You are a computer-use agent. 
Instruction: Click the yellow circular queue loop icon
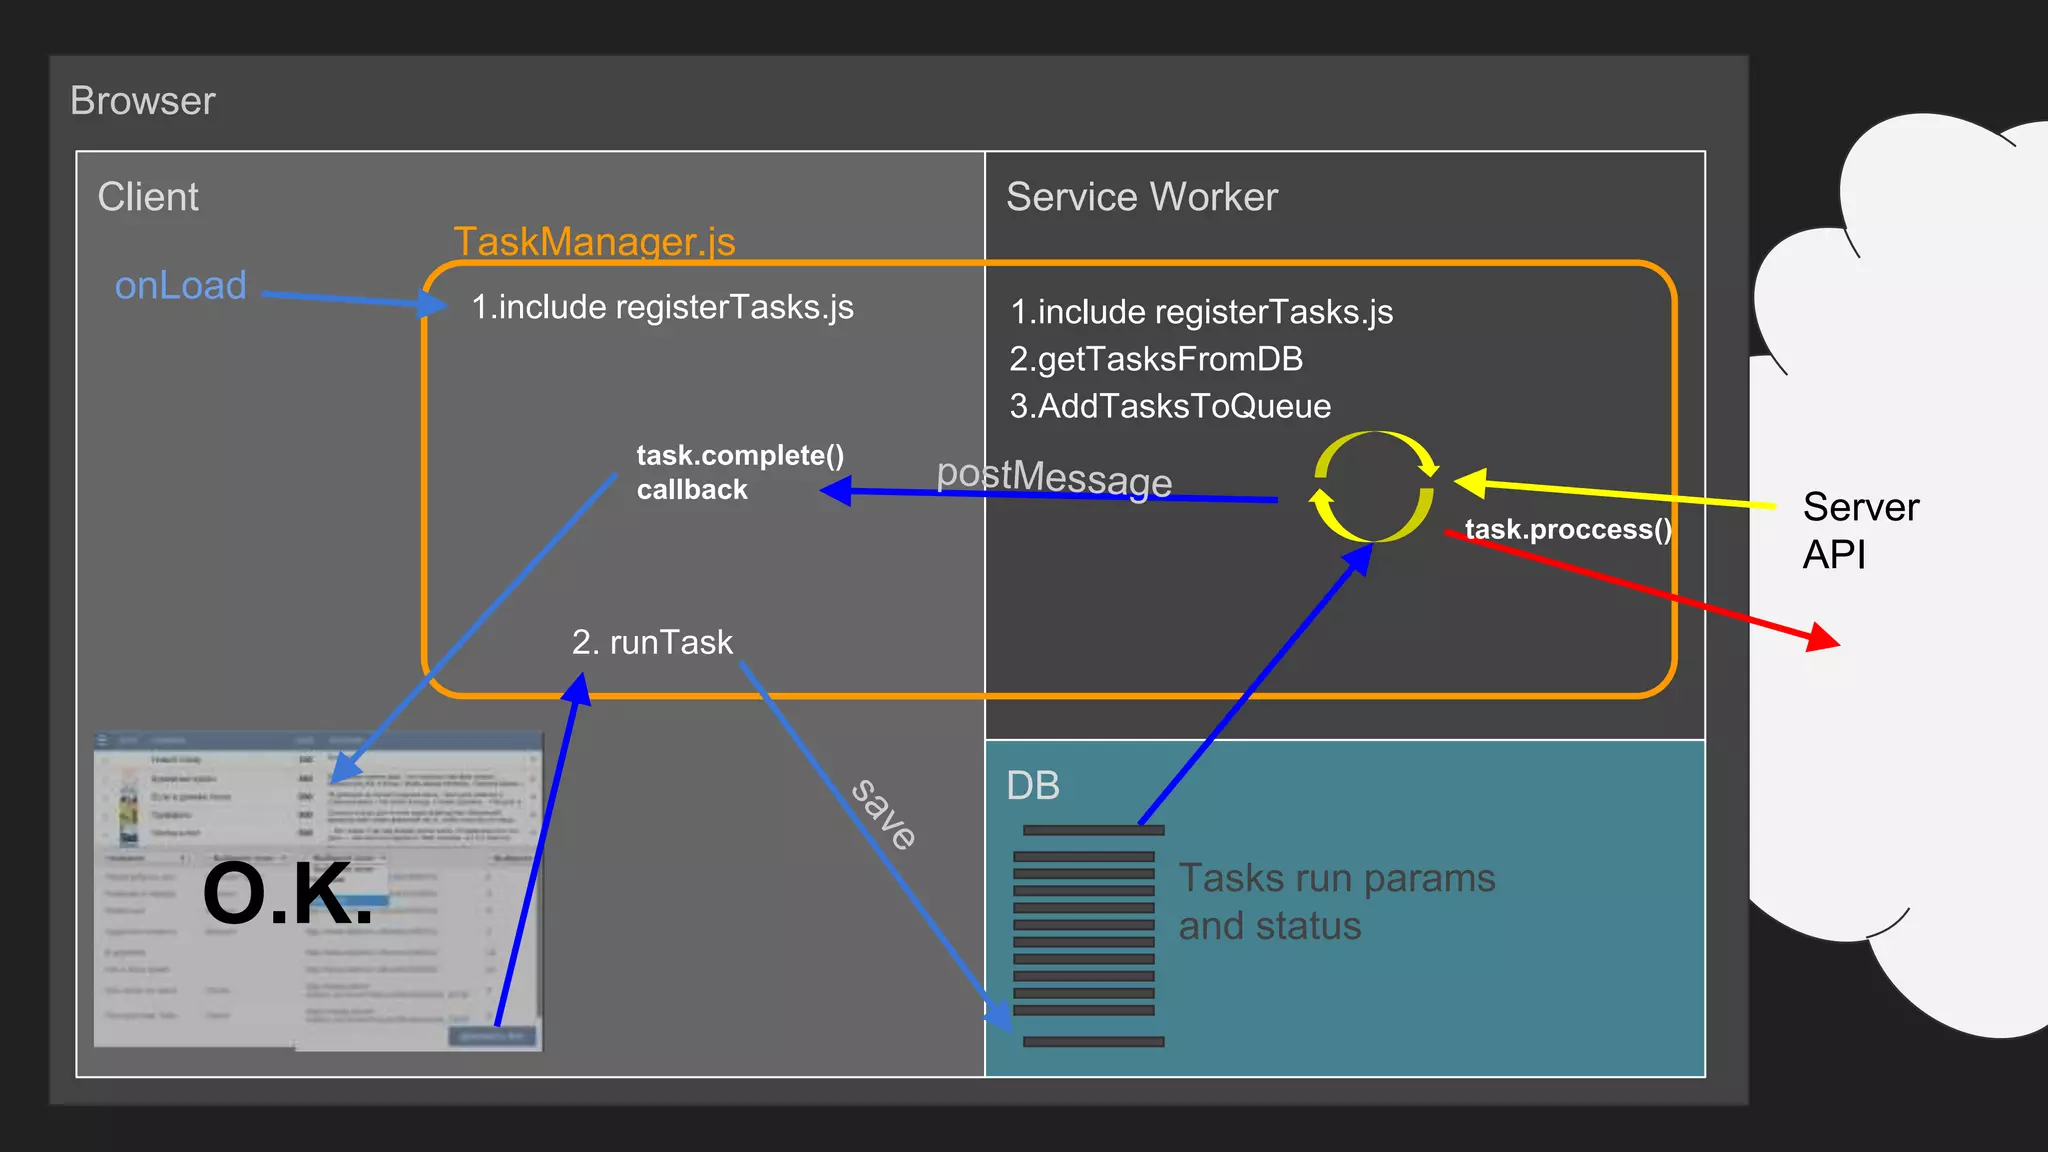(1374, 487)
